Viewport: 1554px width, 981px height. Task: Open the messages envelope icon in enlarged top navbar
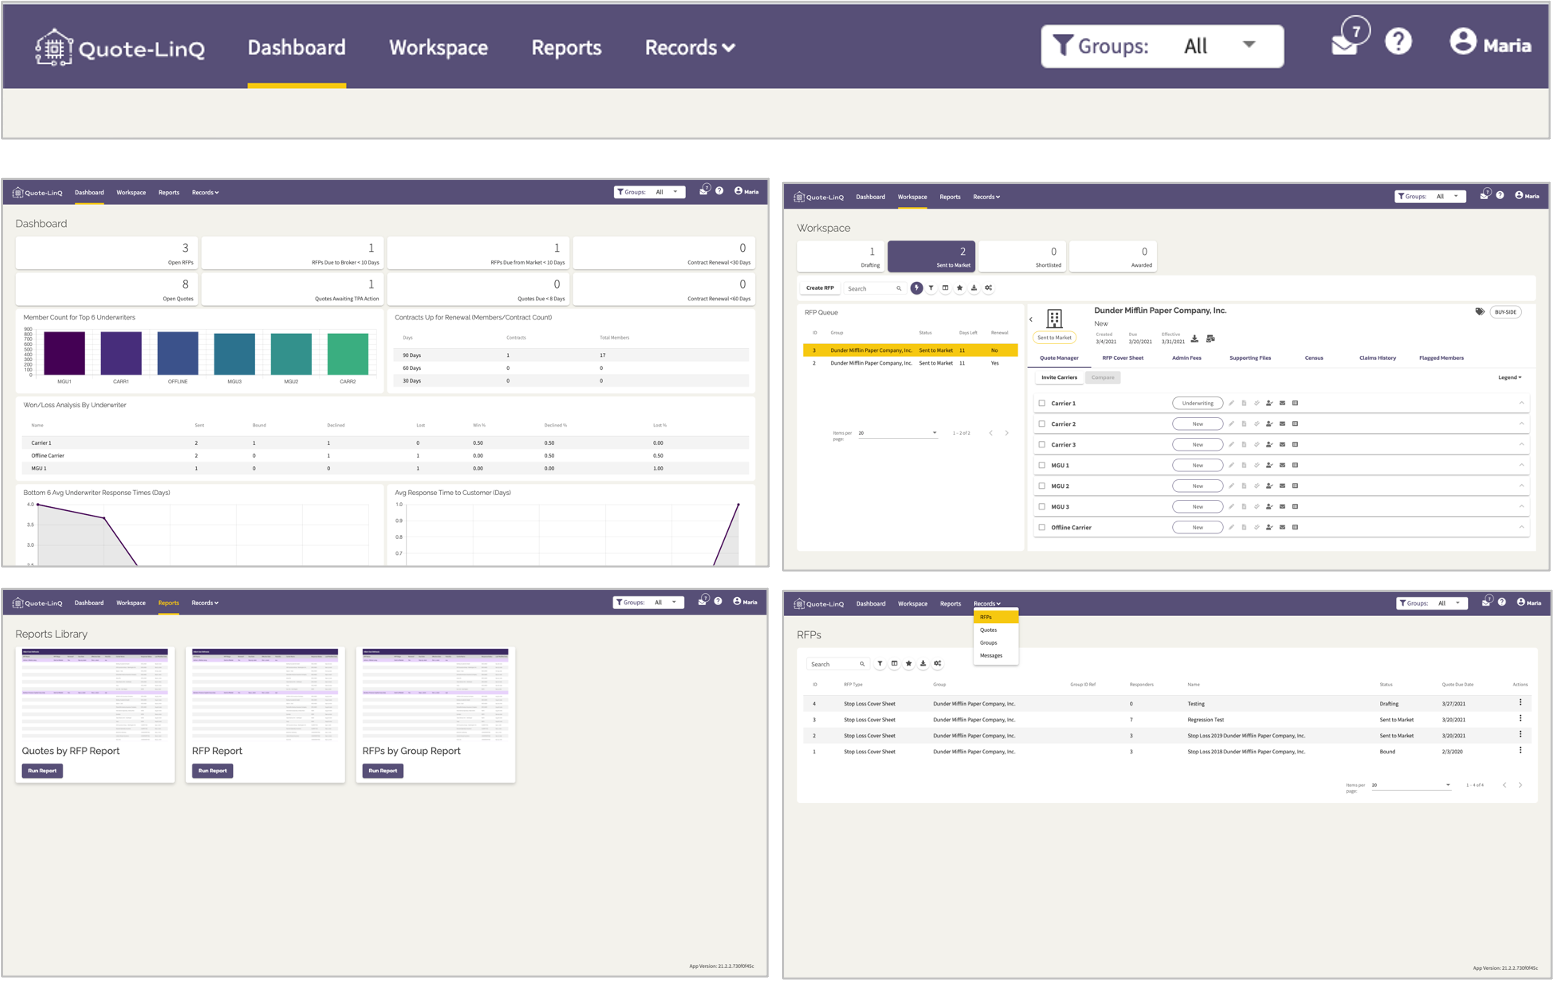[x=1344, y=44]
